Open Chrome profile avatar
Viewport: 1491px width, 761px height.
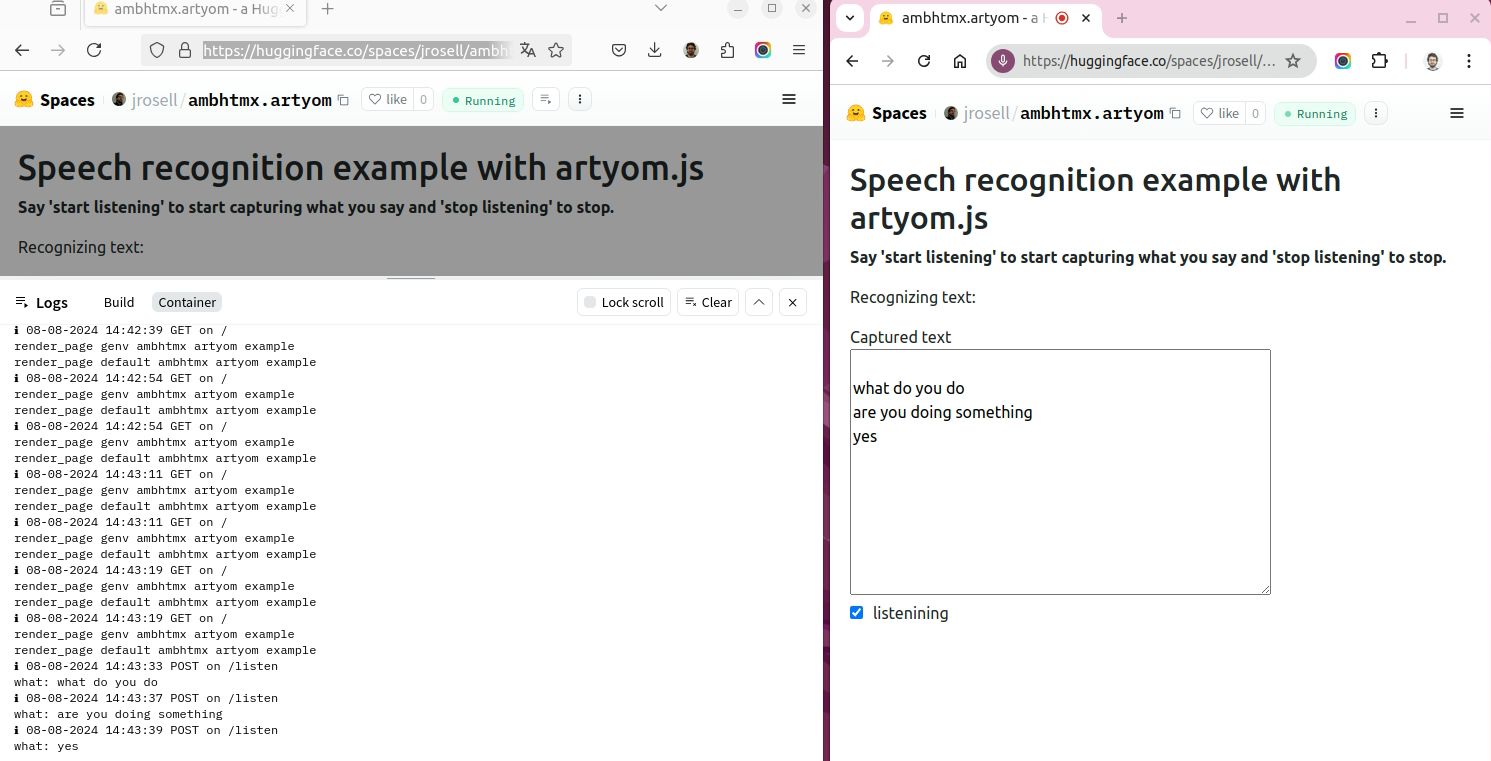click(x=1433, y=61)
